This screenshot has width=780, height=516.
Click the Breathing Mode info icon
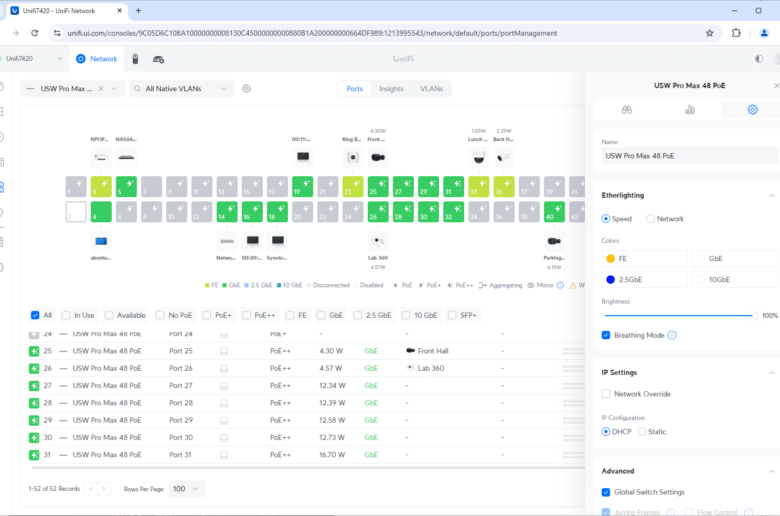pos(672,335)
